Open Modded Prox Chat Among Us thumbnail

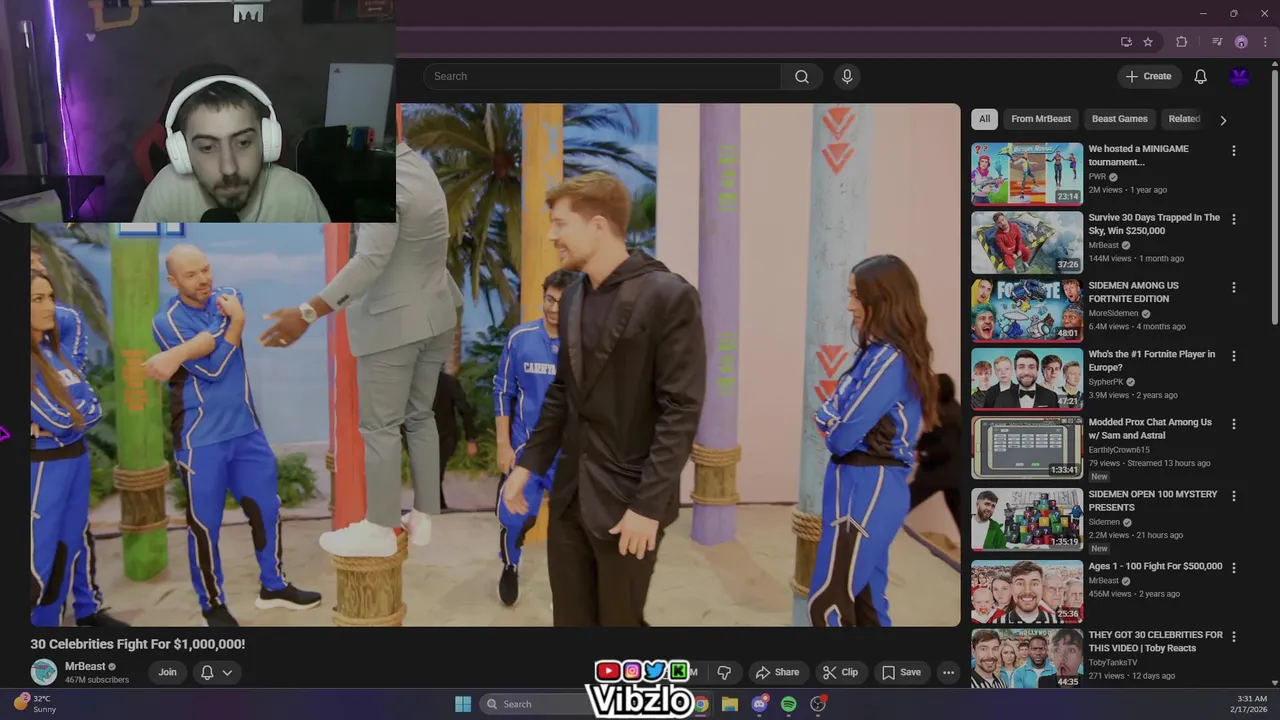click(1027, 447)
